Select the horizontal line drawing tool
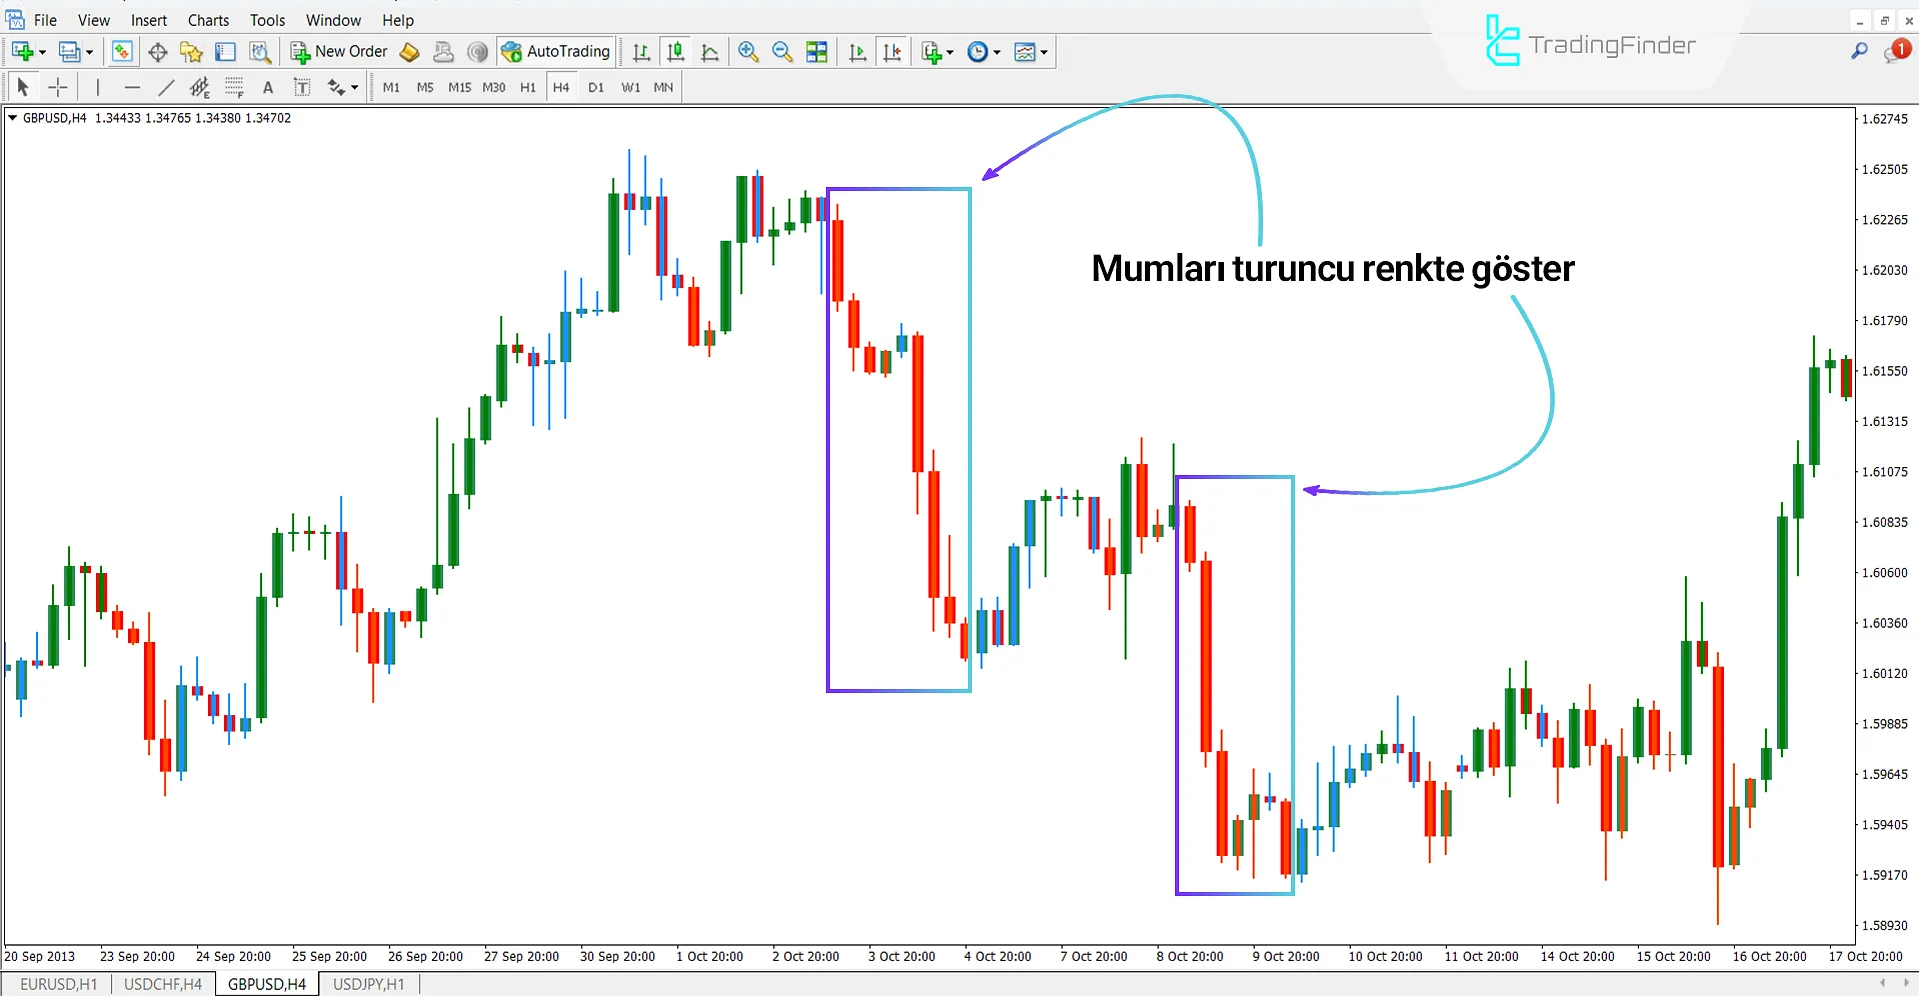The image size is (1919, 996). (x=132, y=87)
